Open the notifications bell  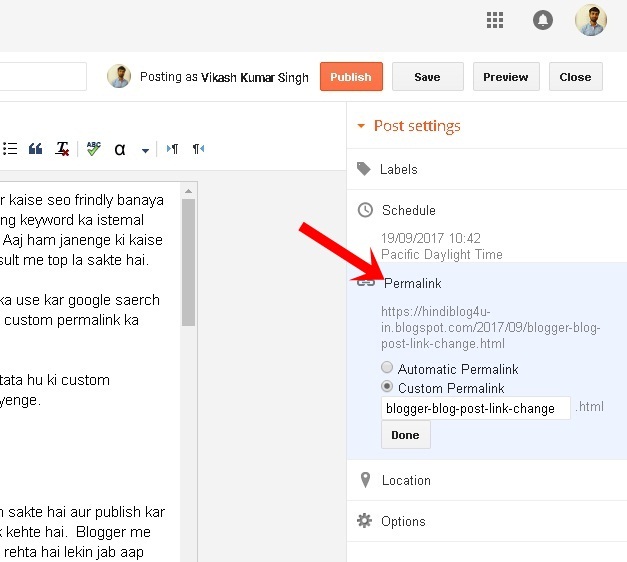click(x=543, y=20)
